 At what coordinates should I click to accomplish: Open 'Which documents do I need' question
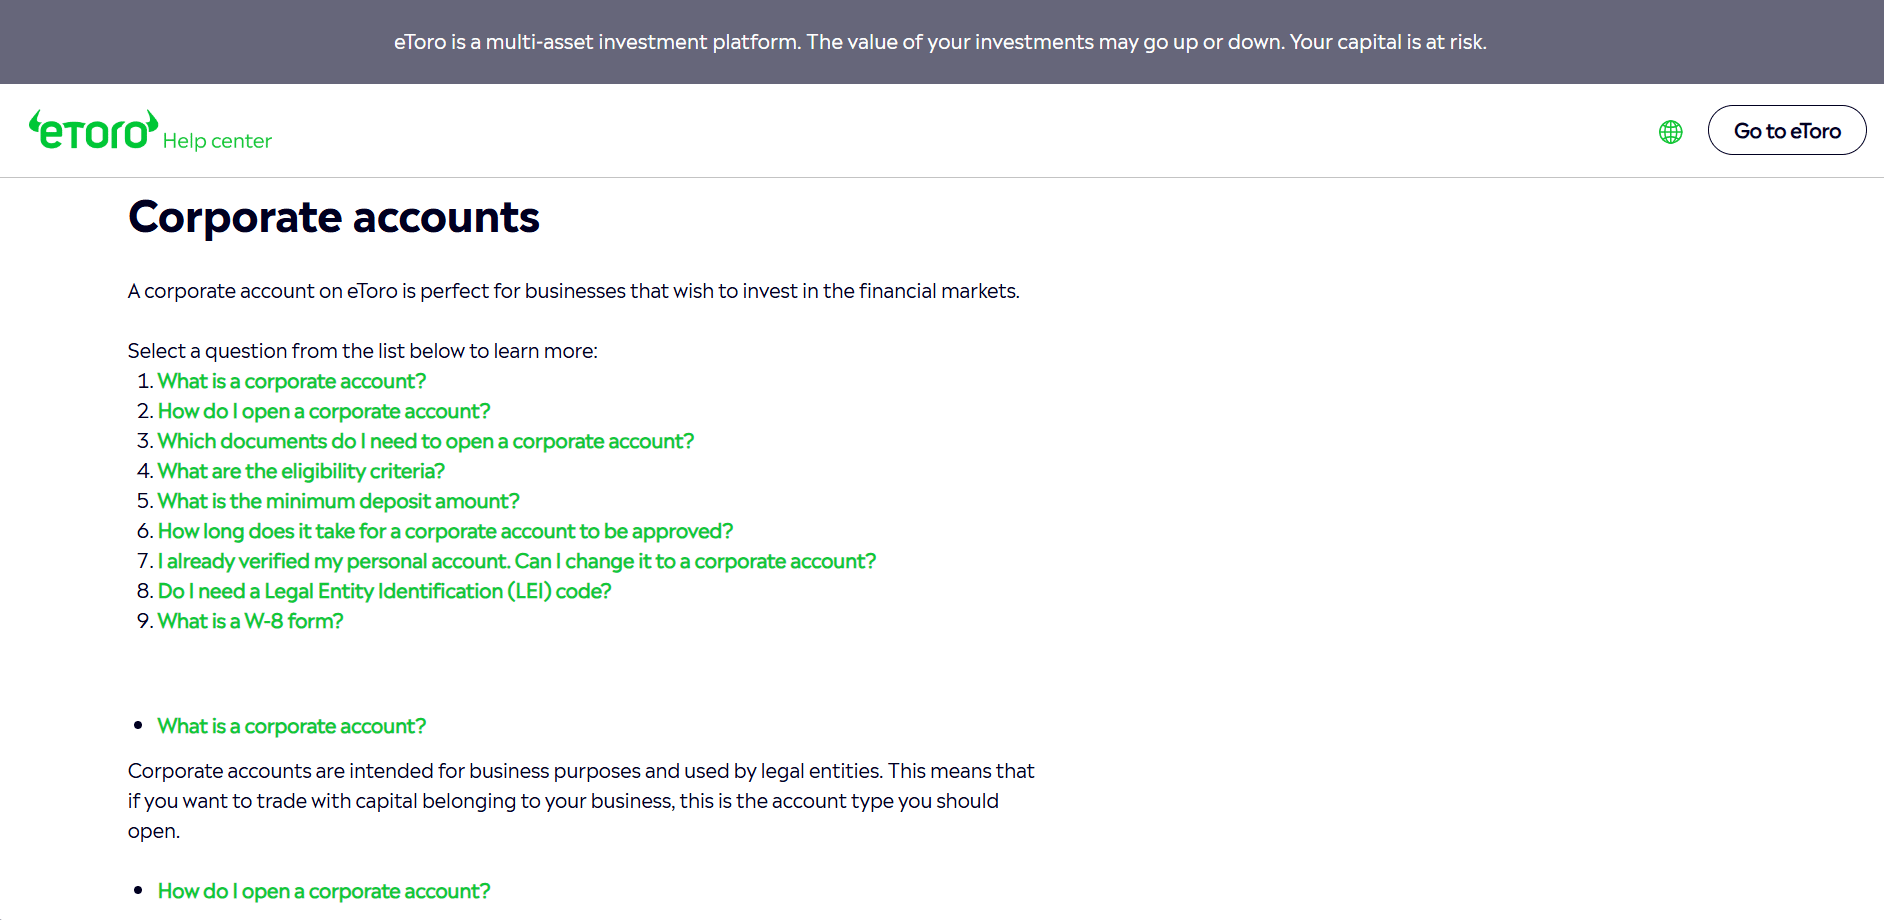click(x=426, y=441)
